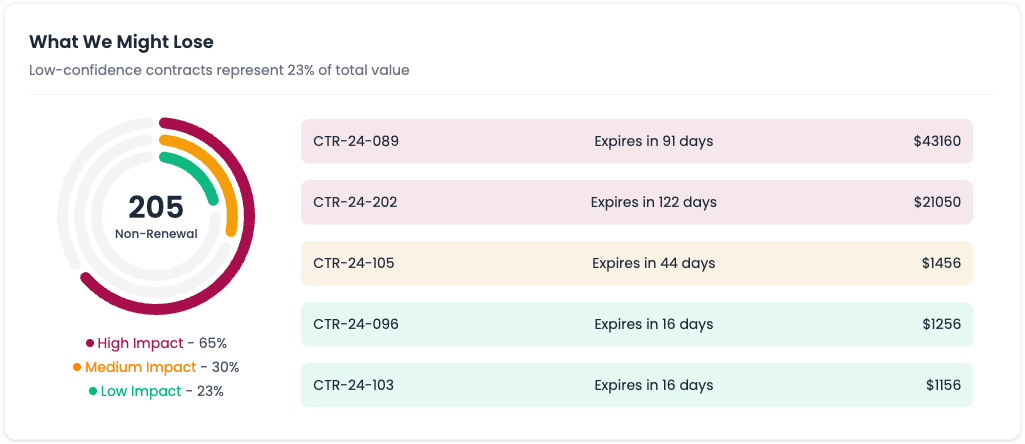This screenshot has height=444, width=1025.
Task: Click the orange Medium Impact legend dot
Action: [77, 367]
